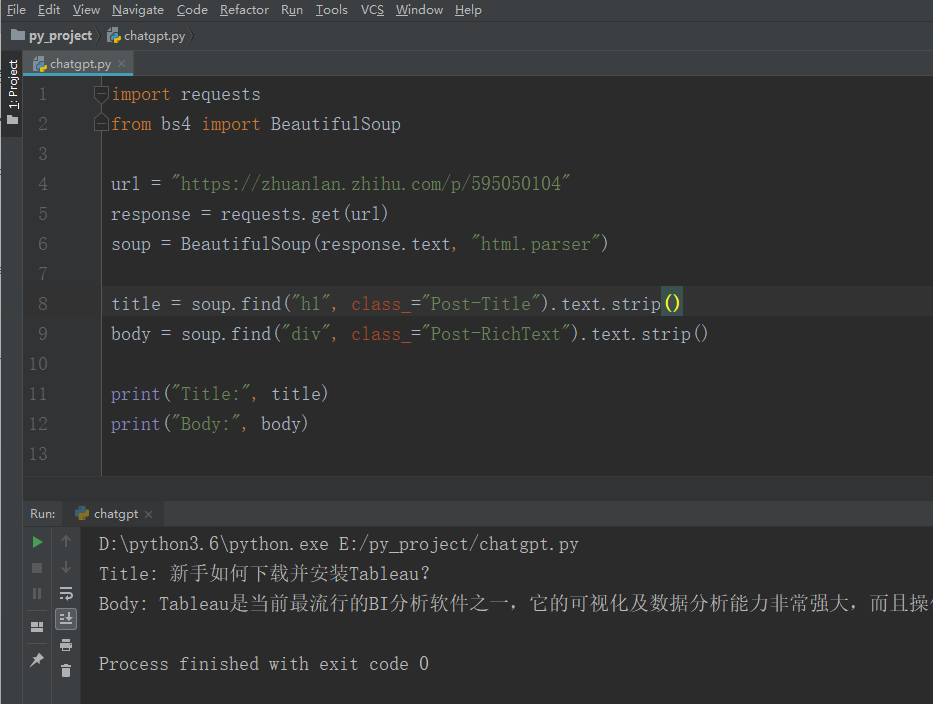Screen dimensions: 933x704
Task: Click the "Body: Tableau是当前最流行" output line
Action: pyautogui.click(x=515, y=603)
